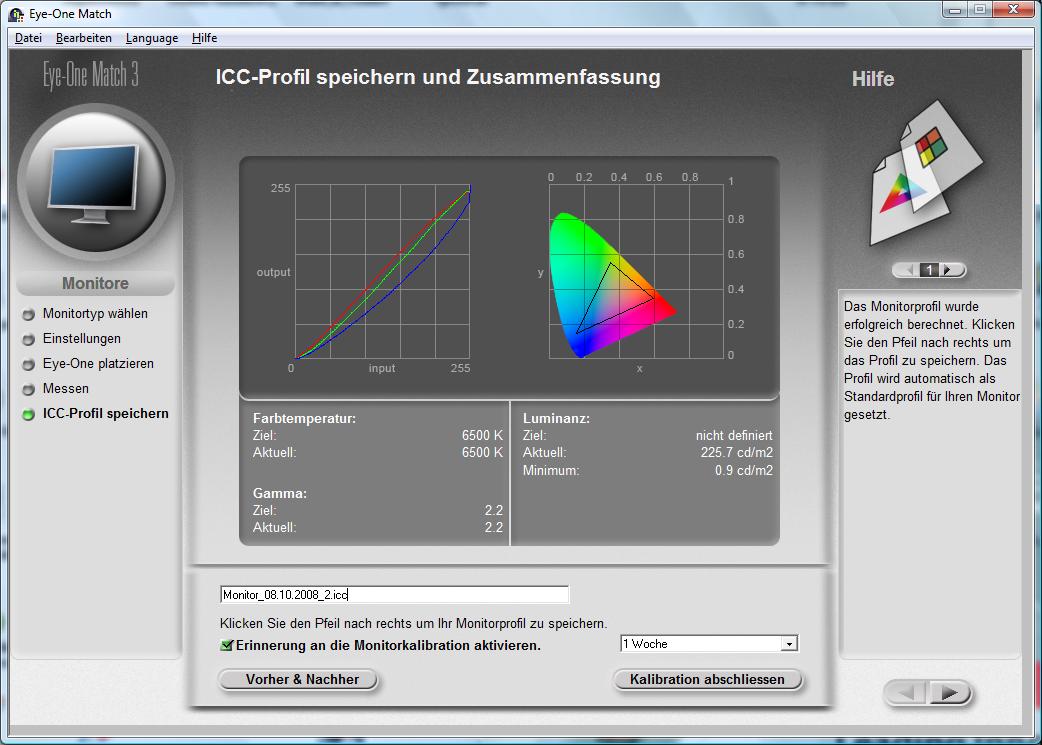1042x745 pixels.
Task: Click the forward arrow to save the profile
Action: pyautogui.click(x=950, y=693)
